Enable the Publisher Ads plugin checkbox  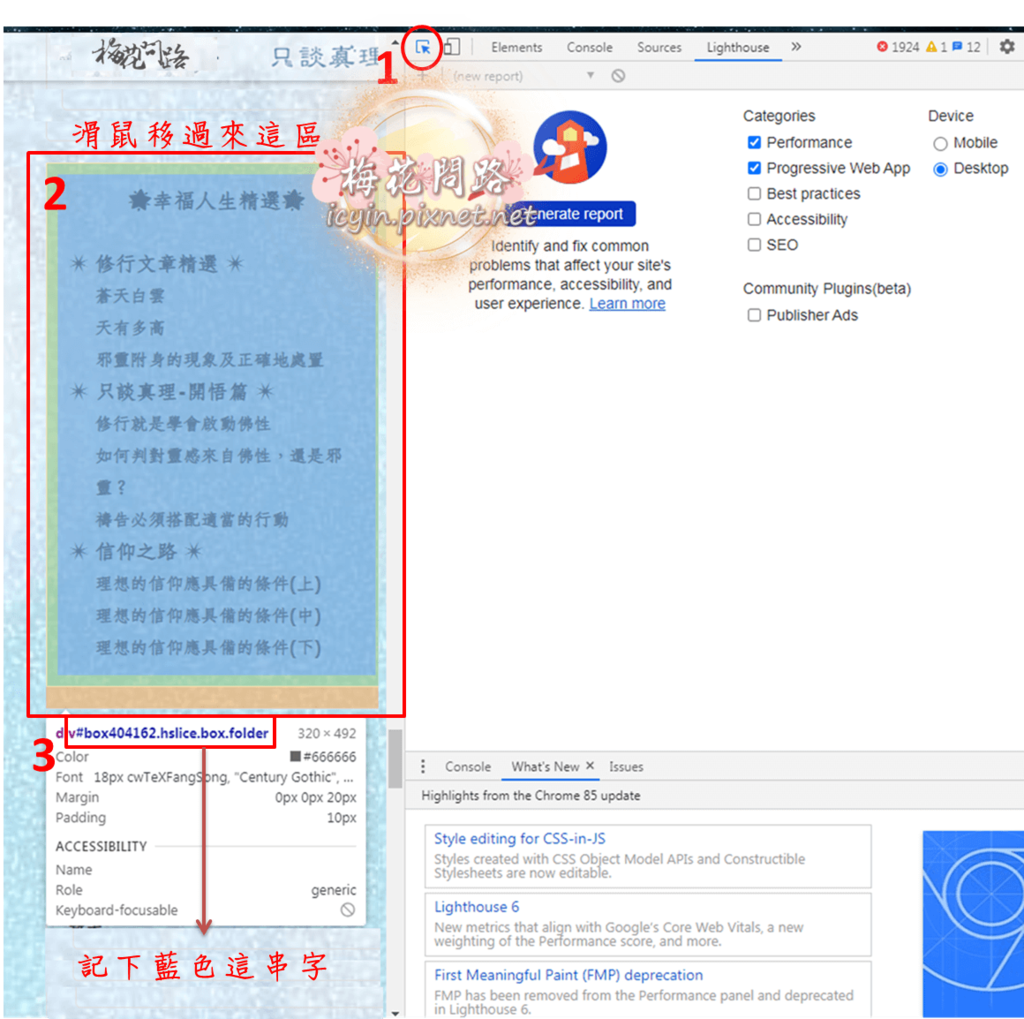point(754,315)
